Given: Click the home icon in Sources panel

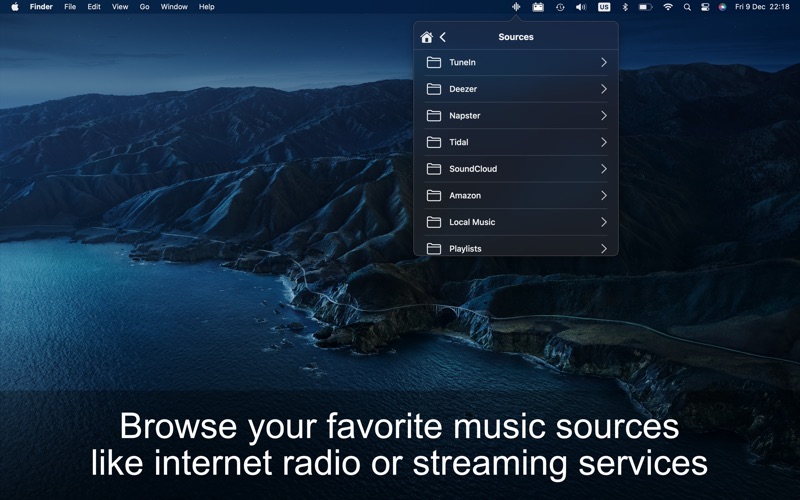Looking at the screenshot, I should coord(427,37).
